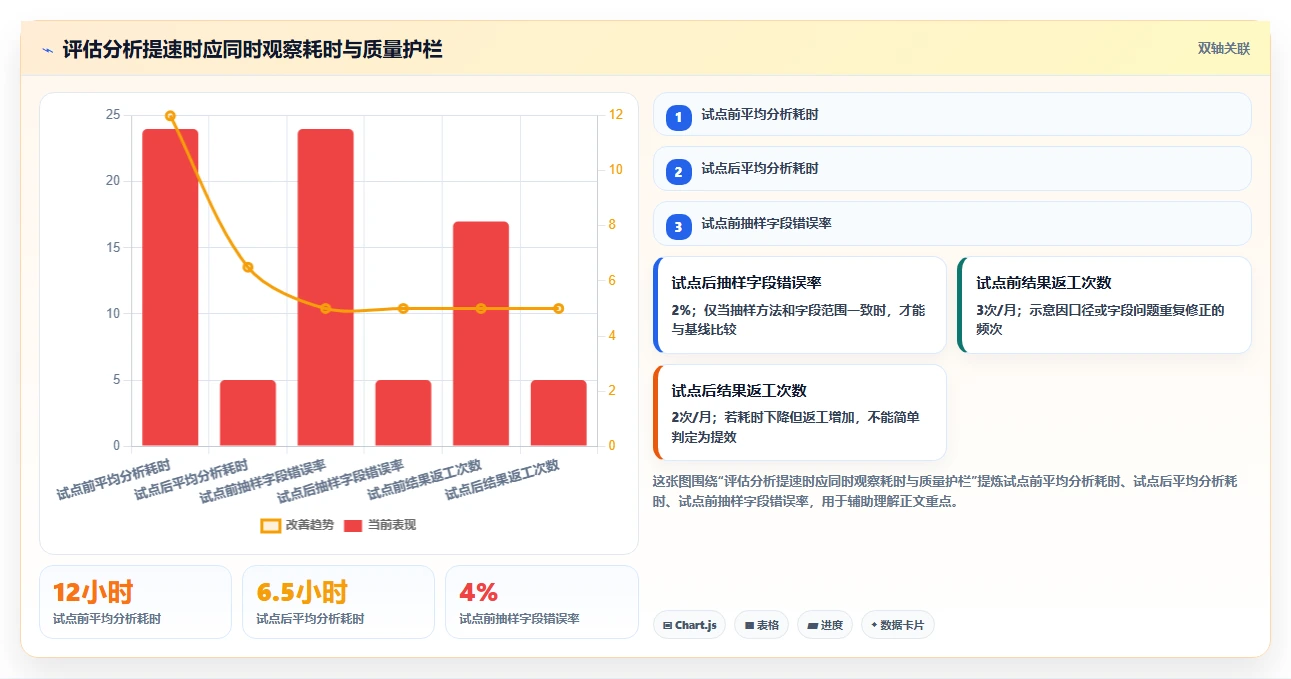The height and width of the screenshot is (679, 1291).
Task: Click the 表格 tag
Action: coord(761,625)
